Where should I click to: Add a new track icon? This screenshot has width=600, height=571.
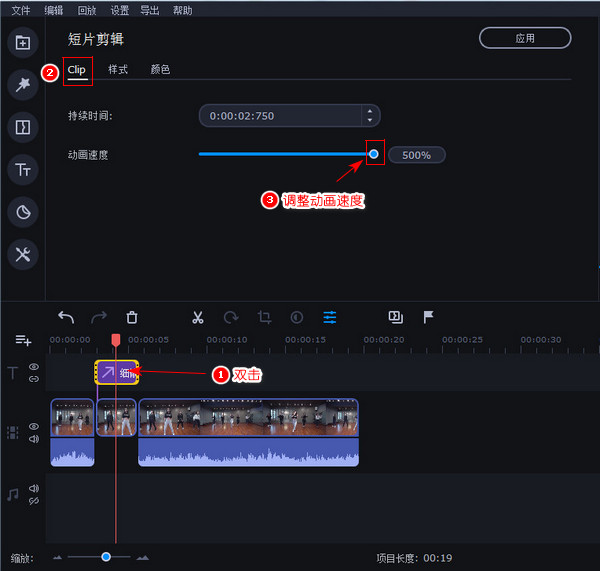pos(23,340)
